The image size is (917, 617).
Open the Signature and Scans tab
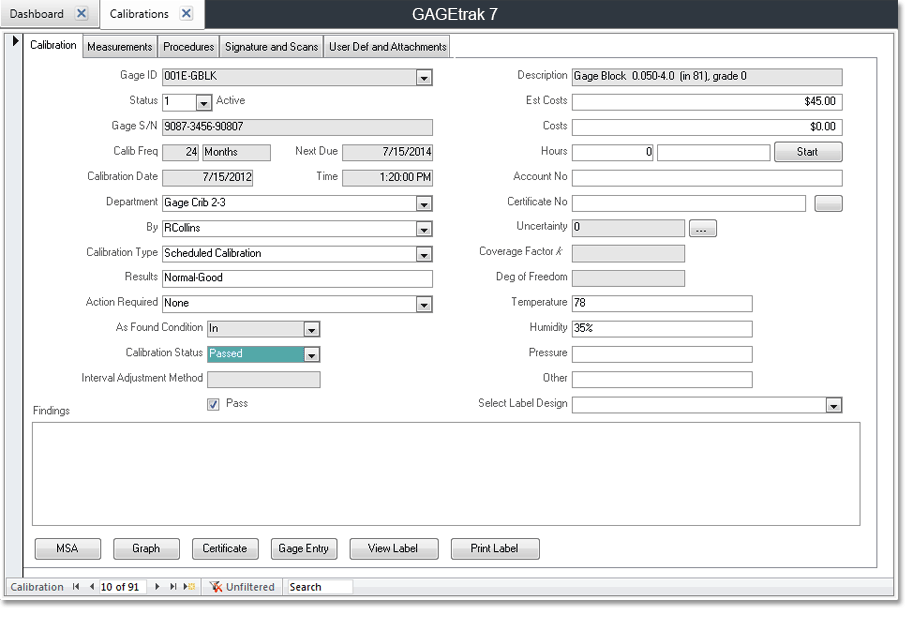point(270,46)
